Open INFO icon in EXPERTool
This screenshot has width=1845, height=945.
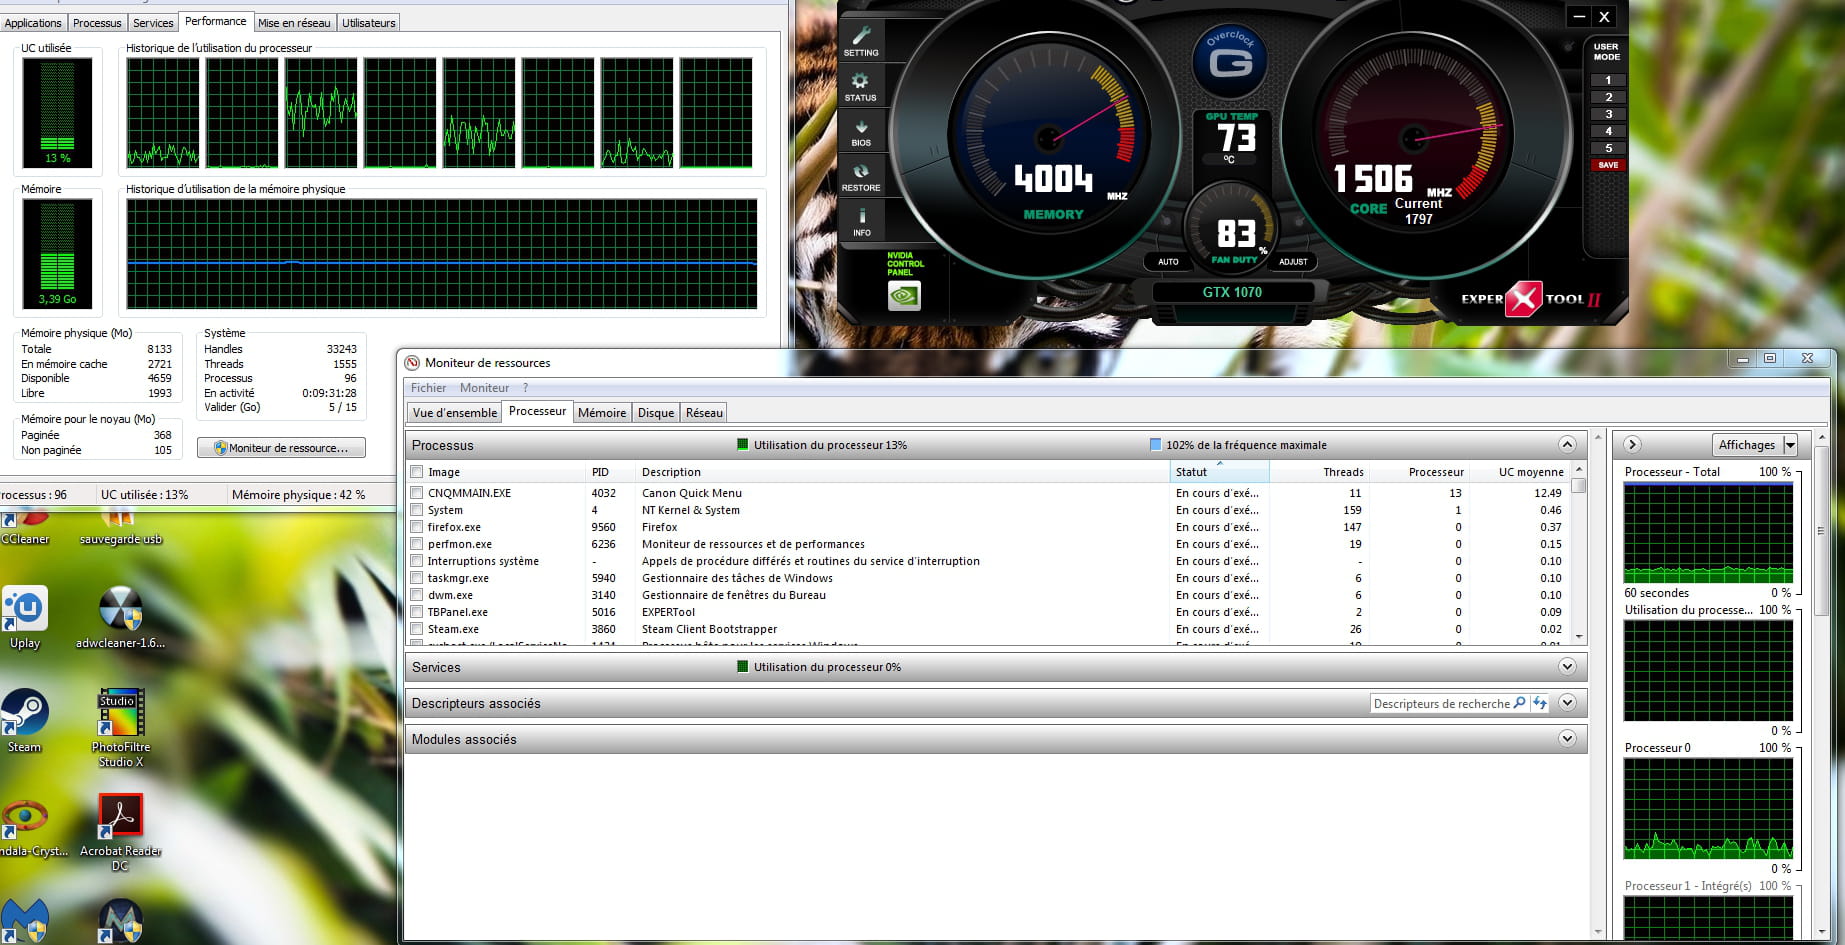(861, 221)
